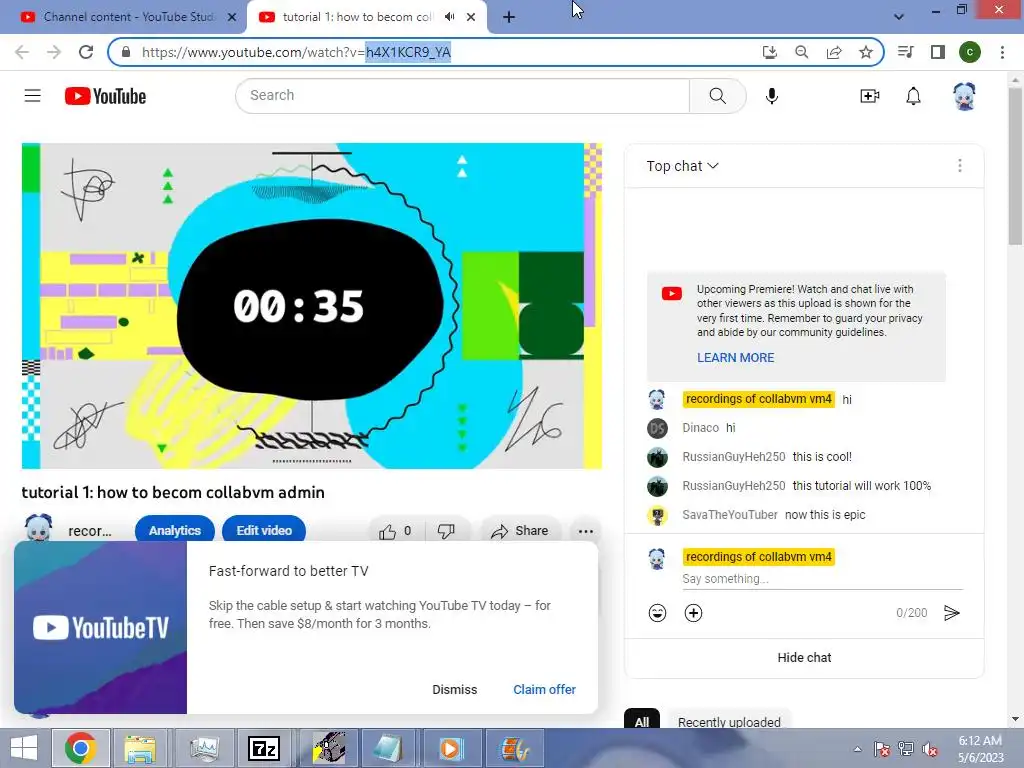Open Chrome three-dot menu

click(1002, 52)
